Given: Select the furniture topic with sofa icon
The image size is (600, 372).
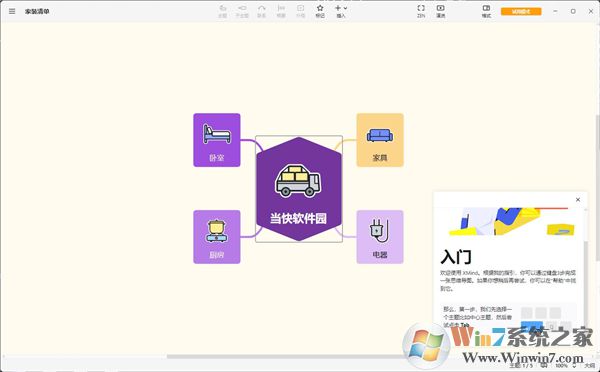Looking at the screenshot, I should click(380, 140).
